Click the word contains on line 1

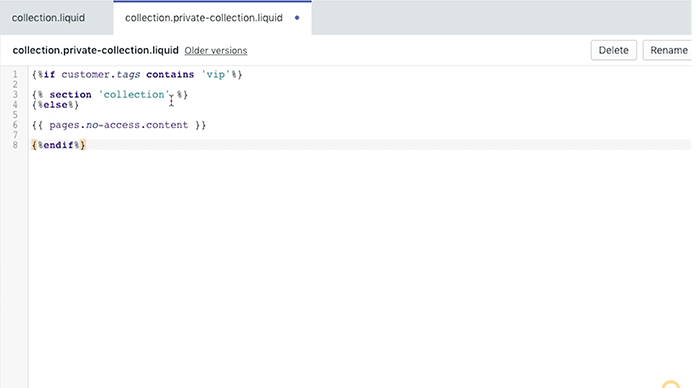click(170, 75)
